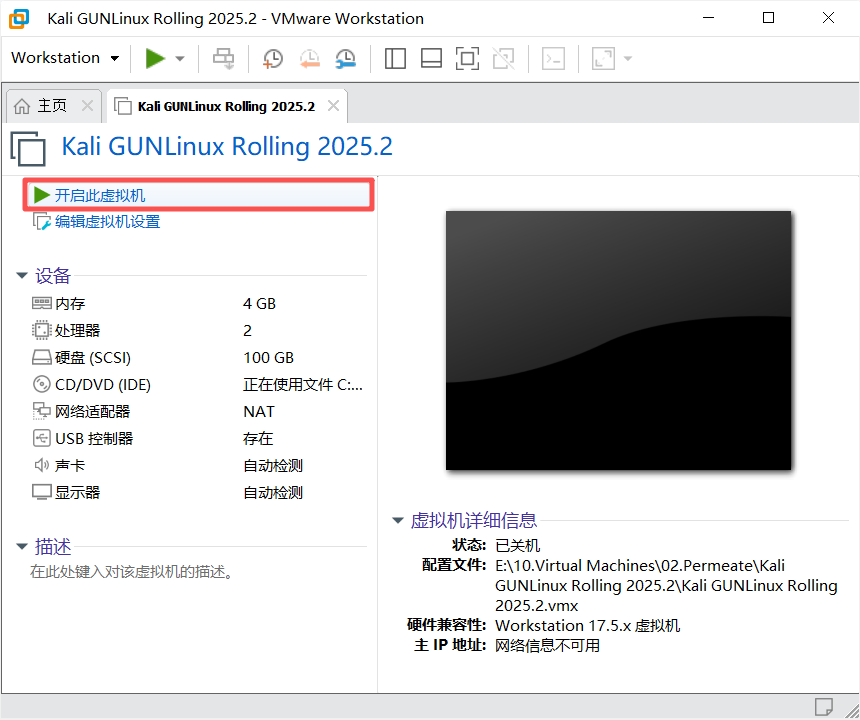
Task: Maximize the VMware Workstation window
Action: click(768, 18)
